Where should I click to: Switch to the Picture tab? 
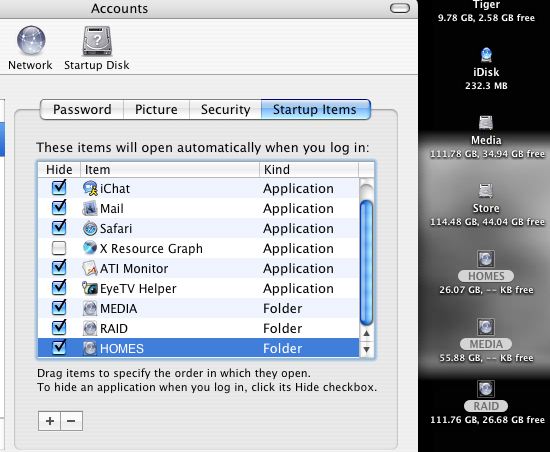pyautogui.click(x=156, y=109)
